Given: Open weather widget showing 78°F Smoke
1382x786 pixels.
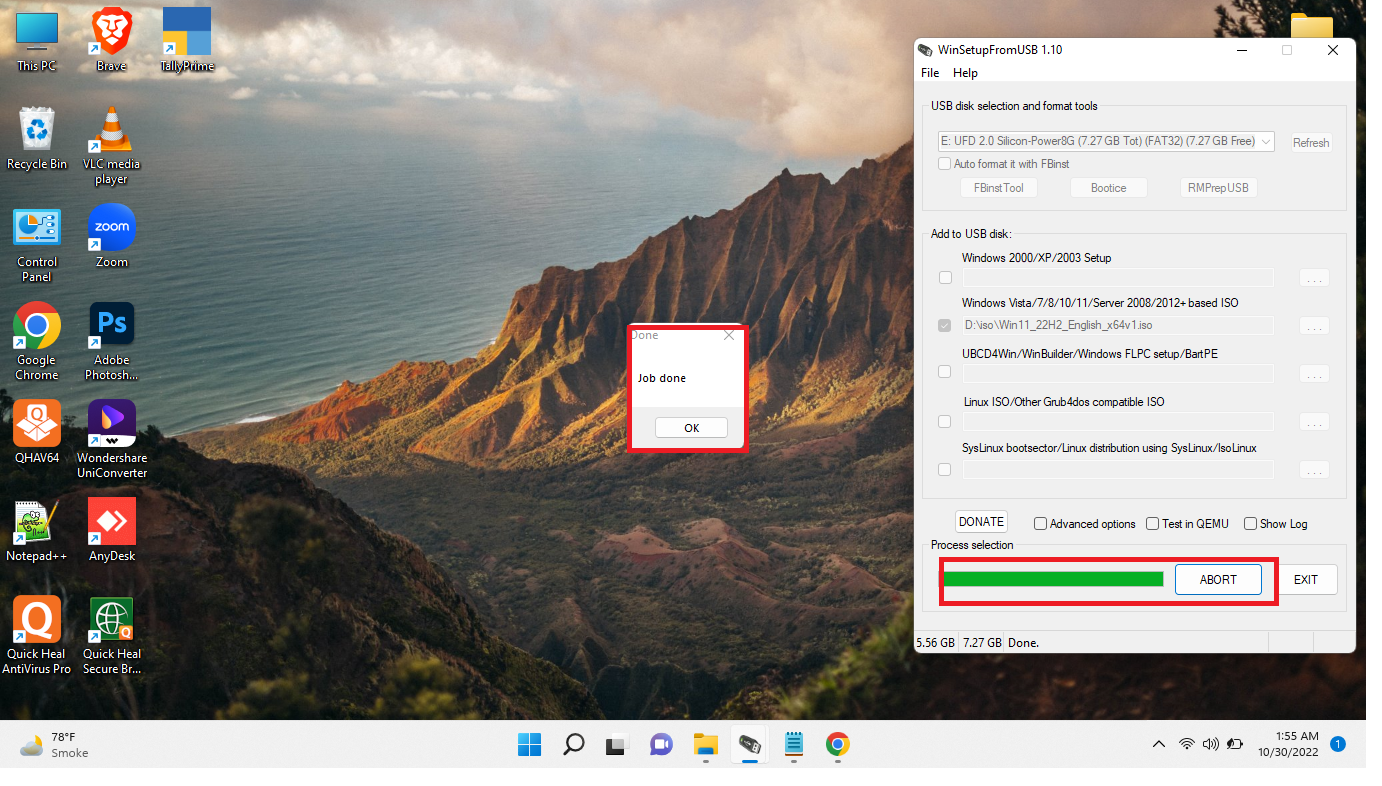Looking at the screenshot, I should [x=55, y=744].
